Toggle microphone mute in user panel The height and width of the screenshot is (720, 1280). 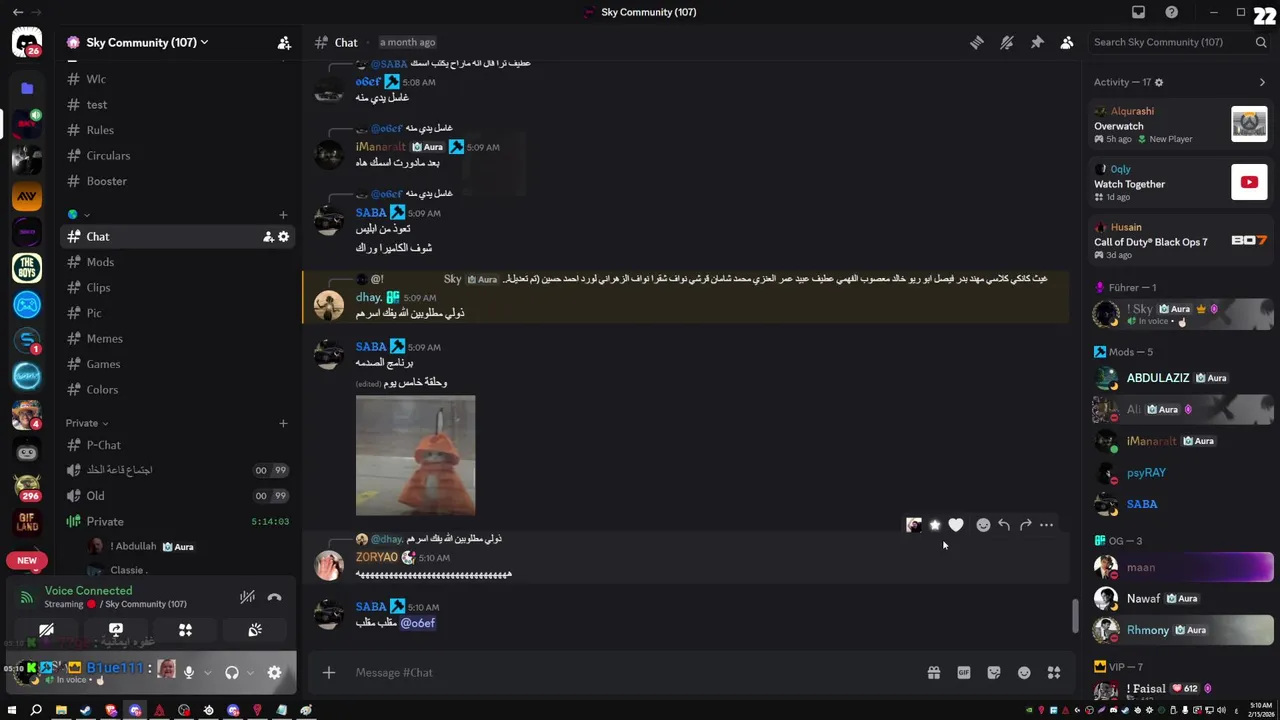click(188, 673)
